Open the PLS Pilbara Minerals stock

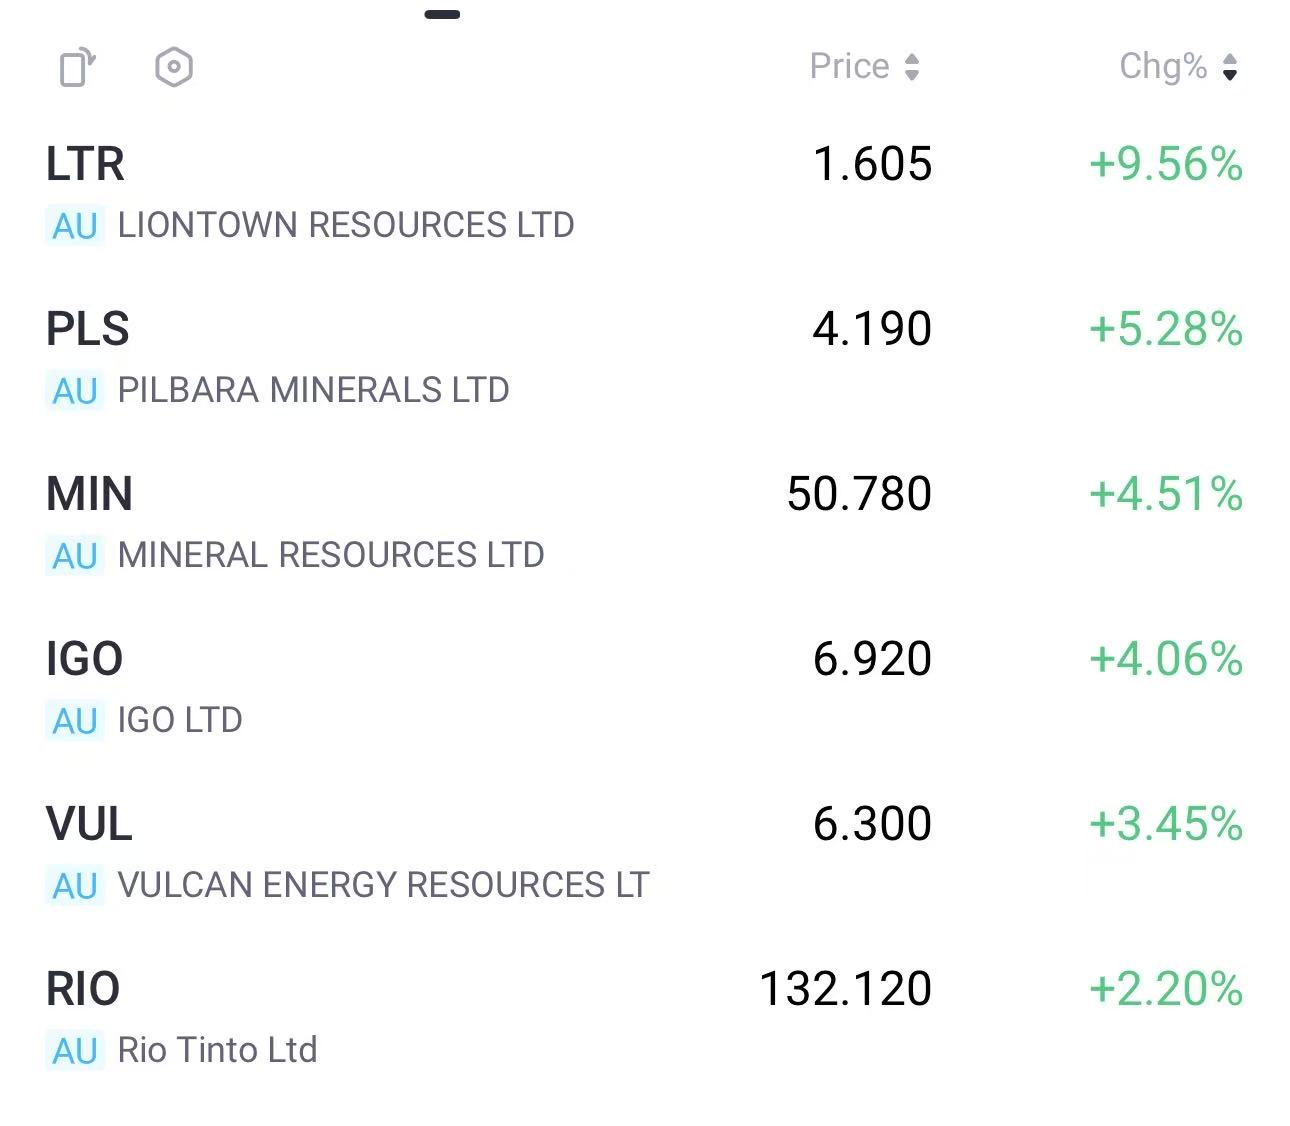tap(400, 357)
